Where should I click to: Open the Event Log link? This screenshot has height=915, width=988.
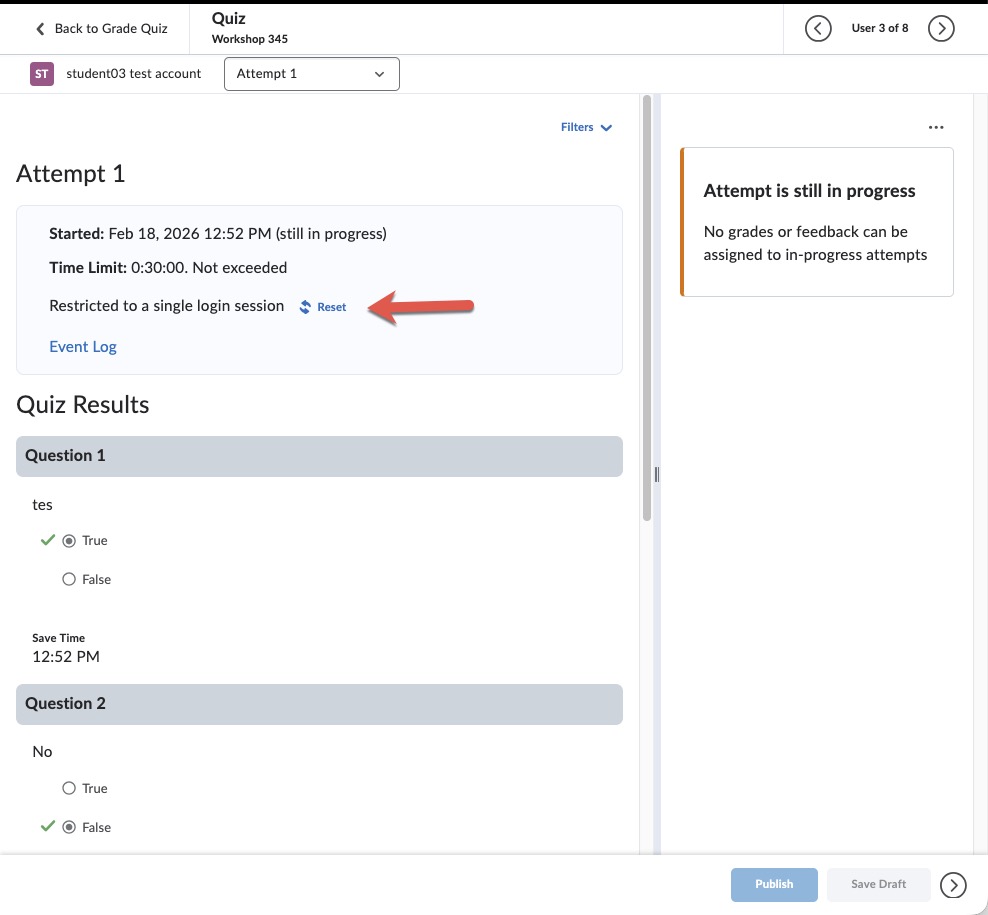pyautogui.click(x=83, y=347)
